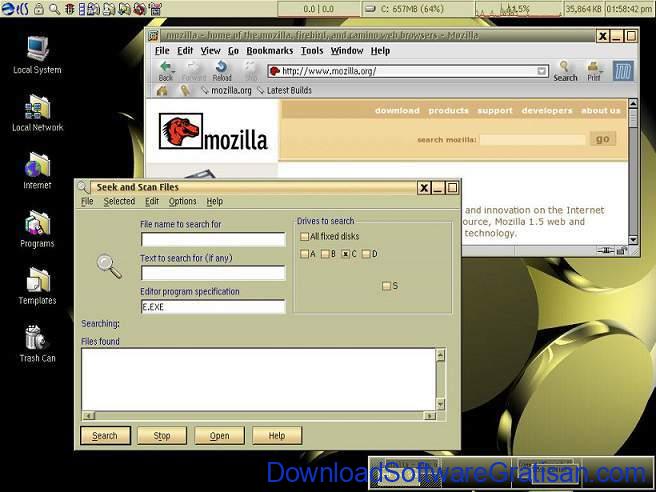Click Mozilla Reload button

coord(222,71)
